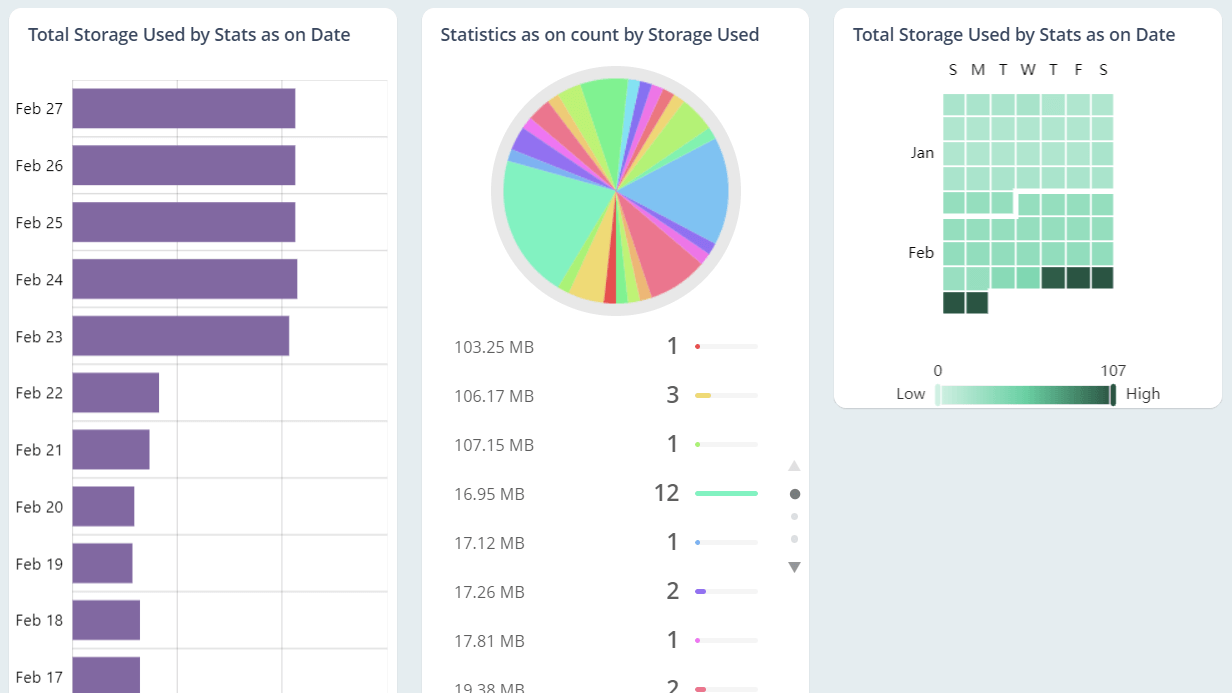Click the blue dot beside 17.12 MB

pos(697,542)
